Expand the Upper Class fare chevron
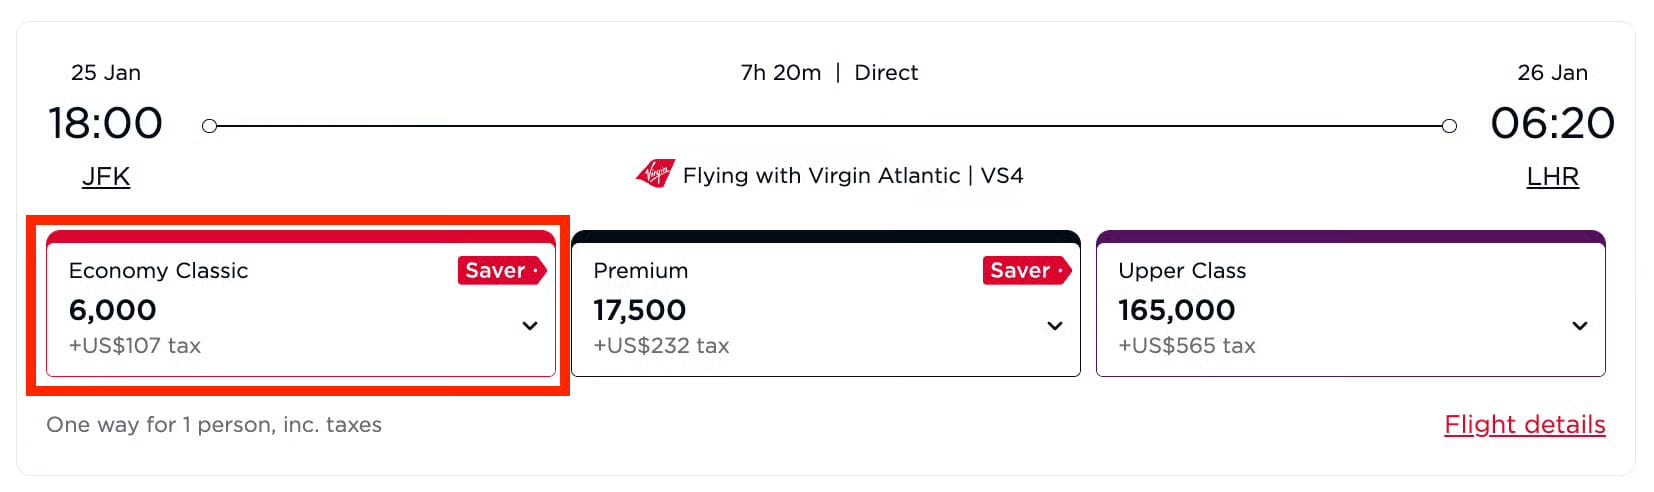The width and height of the screenshot is (1654, 492). pyautogui.click(x=1580, y=326)
